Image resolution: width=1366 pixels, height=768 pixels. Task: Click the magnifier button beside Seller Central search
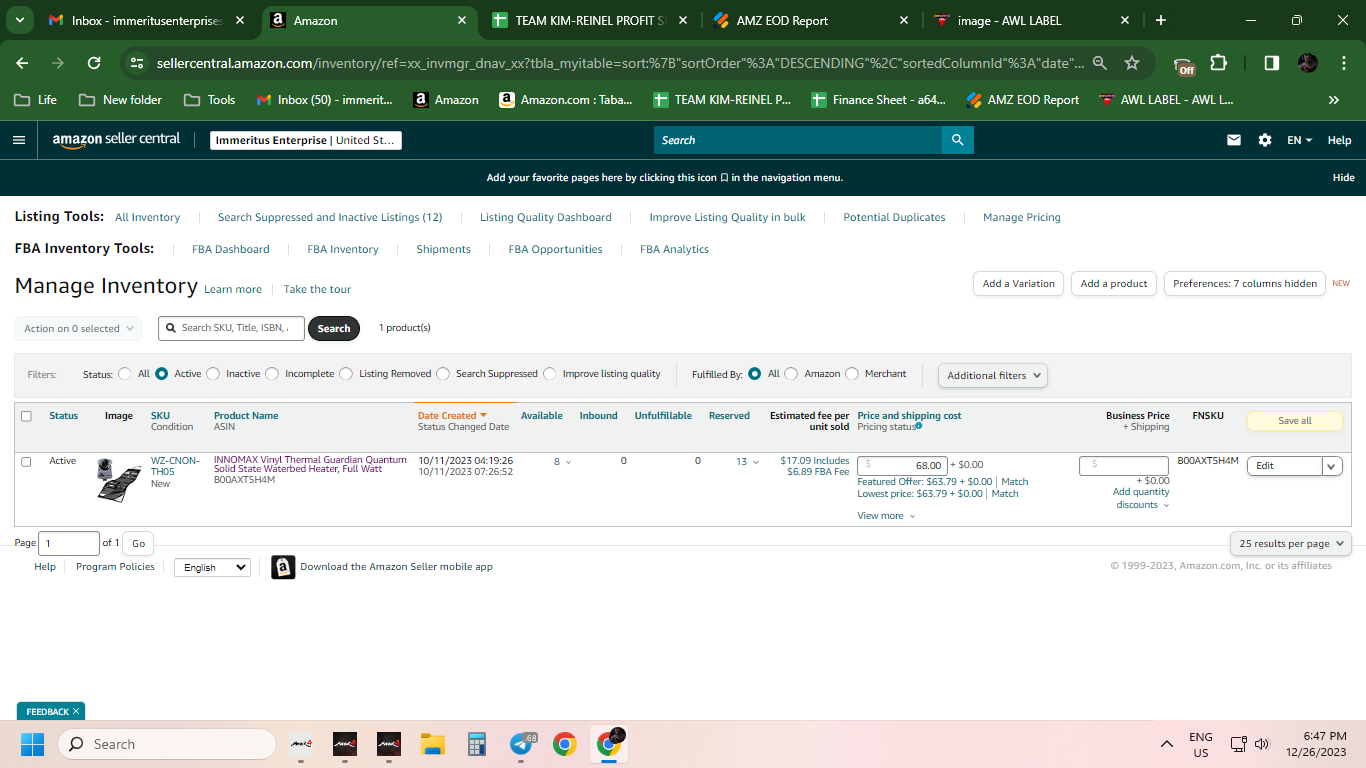pos(957,140)
